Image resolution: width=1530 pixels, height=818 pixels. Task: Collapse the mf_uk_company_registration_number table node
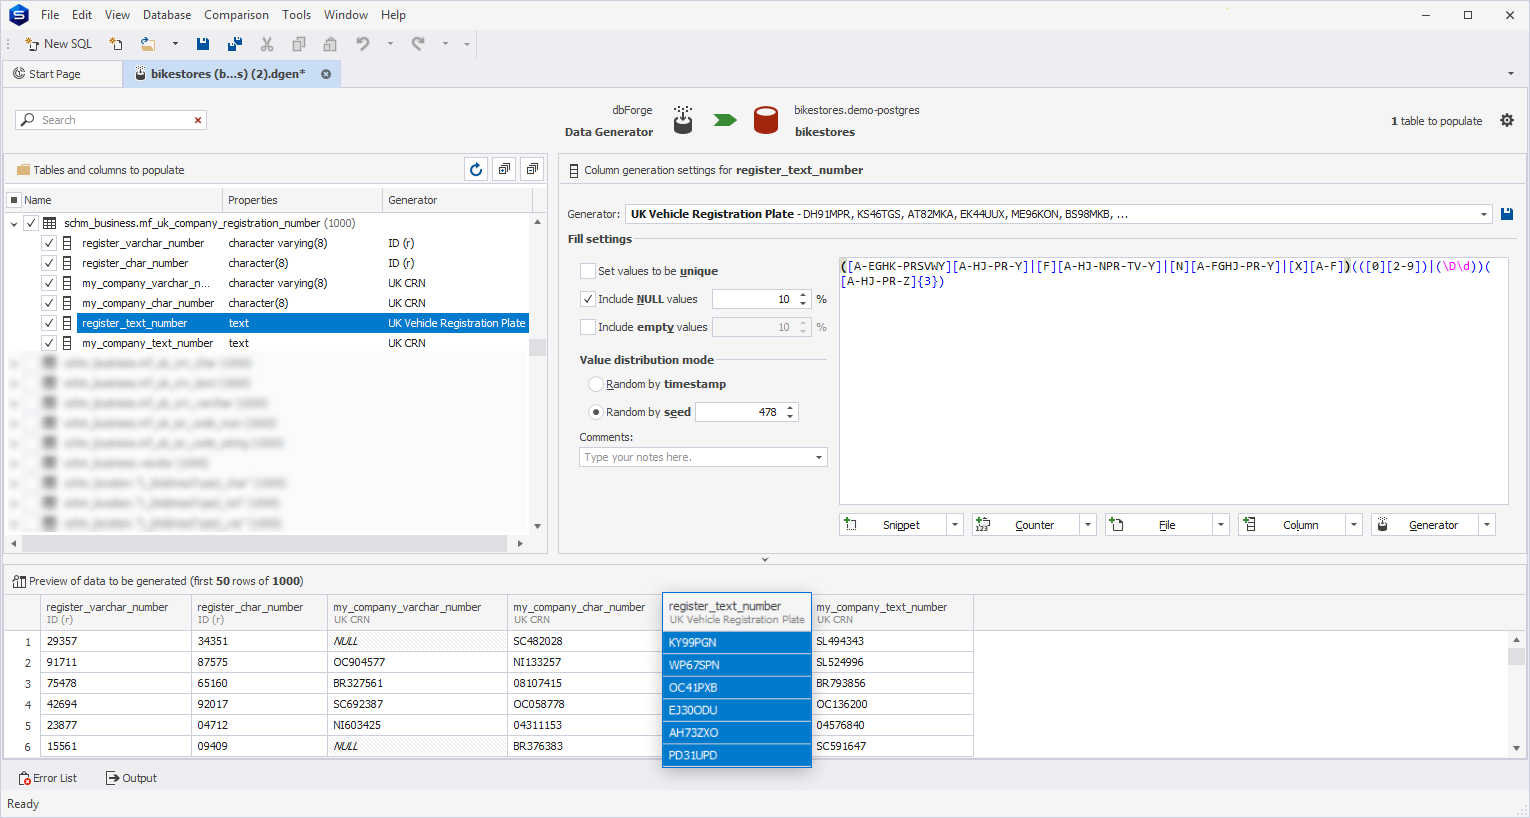[14, 223]
